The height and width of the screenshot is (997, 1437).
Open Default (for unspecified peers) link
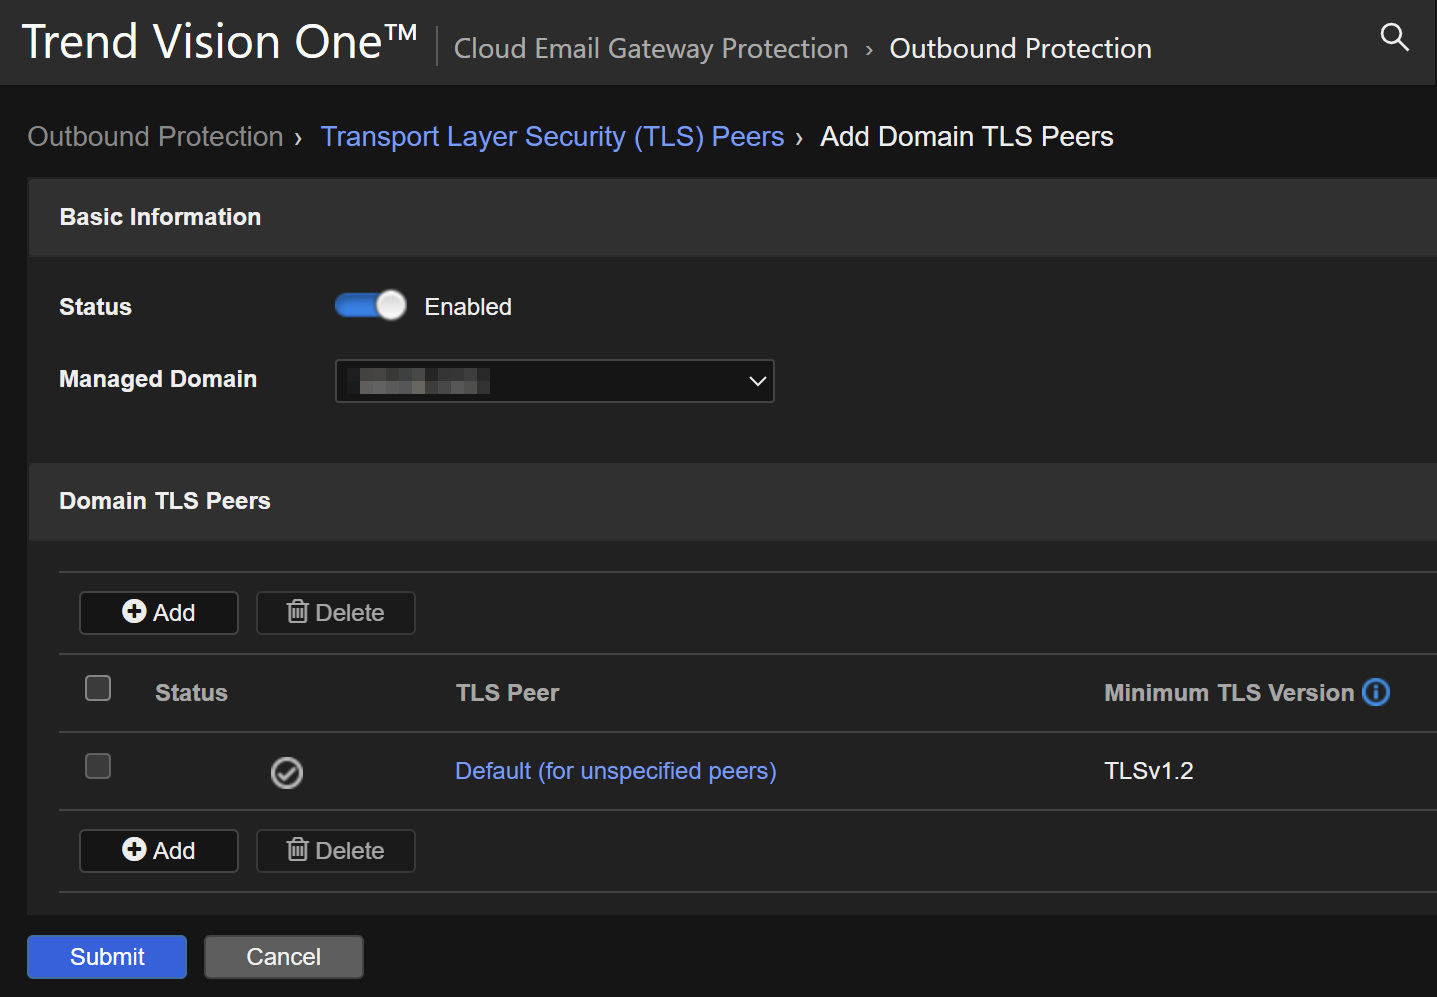coord(615,771)
